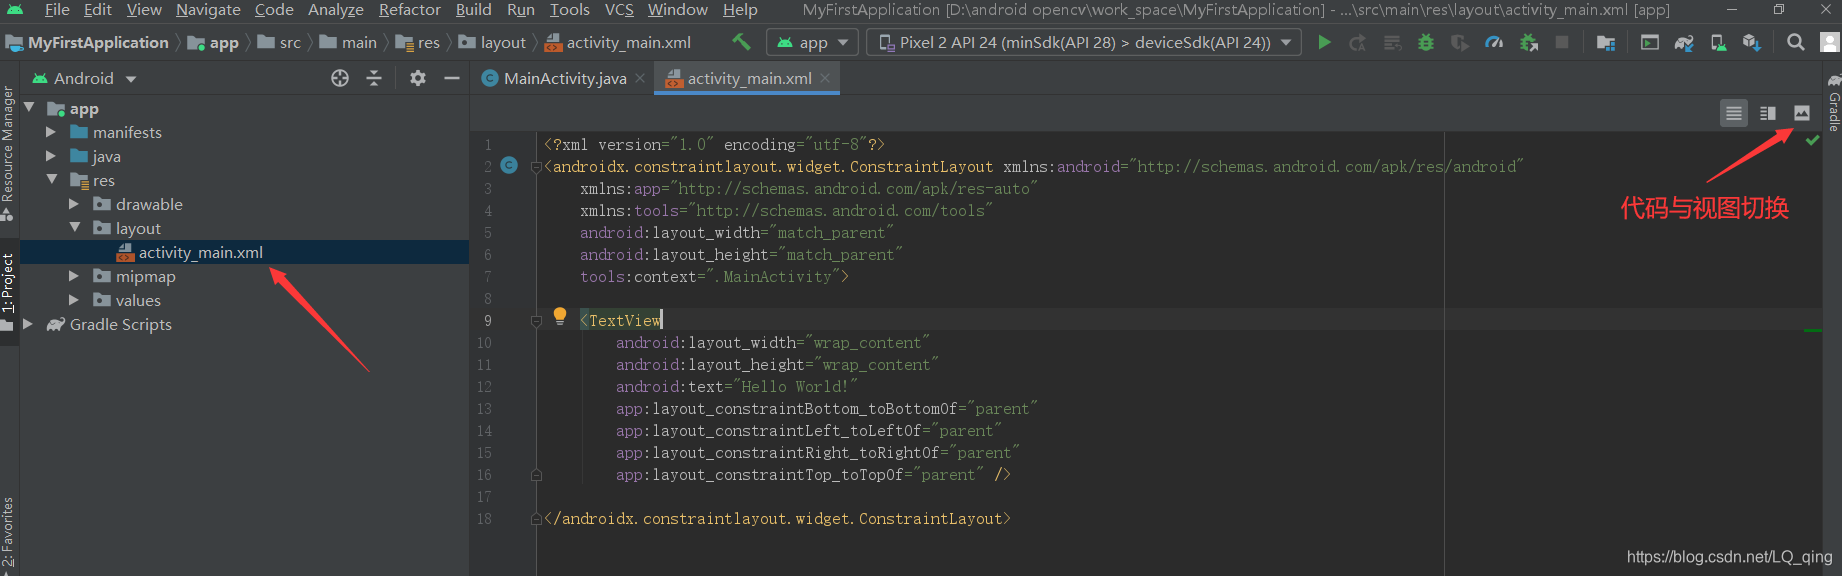Expand the drawable folder arrow

[x=74, y=203]
